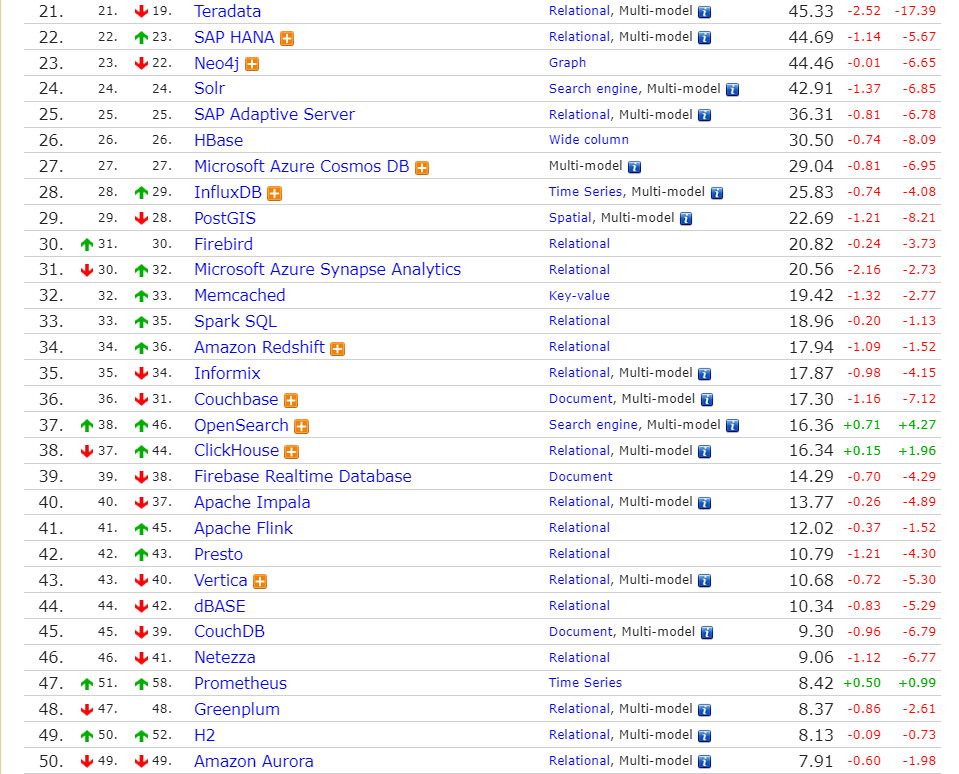
Task: Click the info icon in the Greenplum row
Action: (705, 710)
